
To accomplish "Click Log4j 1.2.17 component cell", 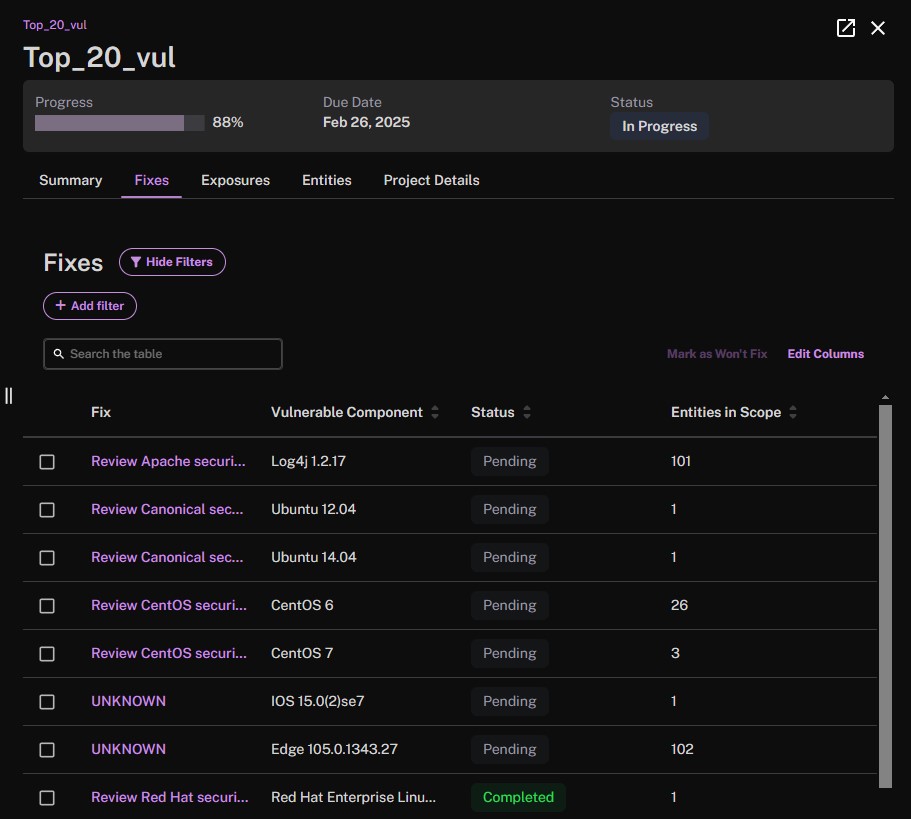I will click(308, 461).
